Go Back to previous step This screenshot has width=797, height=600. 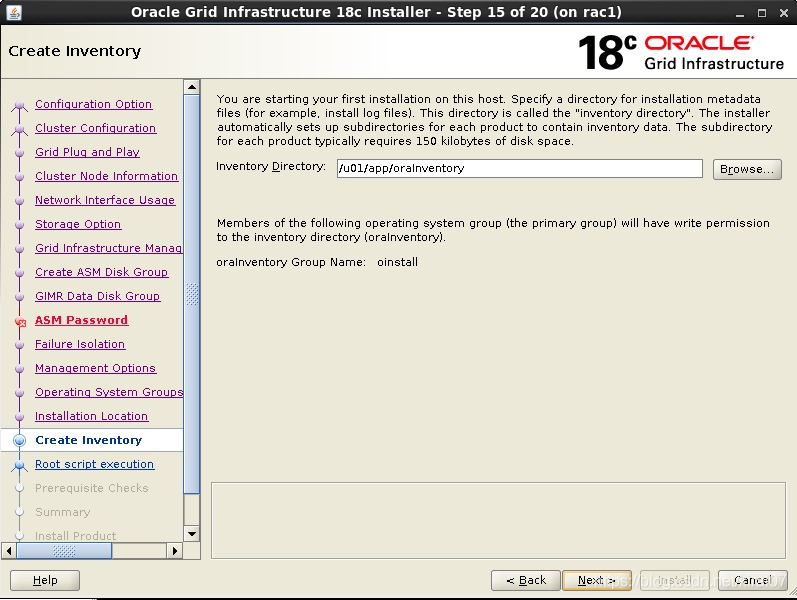pyautogui.click(x=526, y=580)
